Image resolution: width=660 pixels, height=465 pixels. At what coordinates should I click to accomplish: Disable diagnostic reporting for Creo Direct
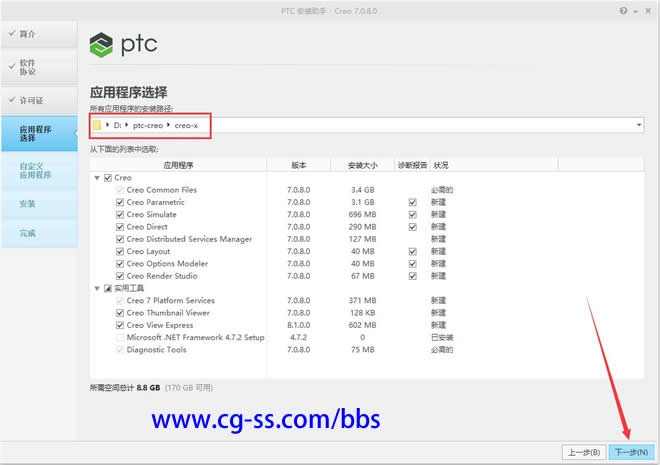coord(412,227)
